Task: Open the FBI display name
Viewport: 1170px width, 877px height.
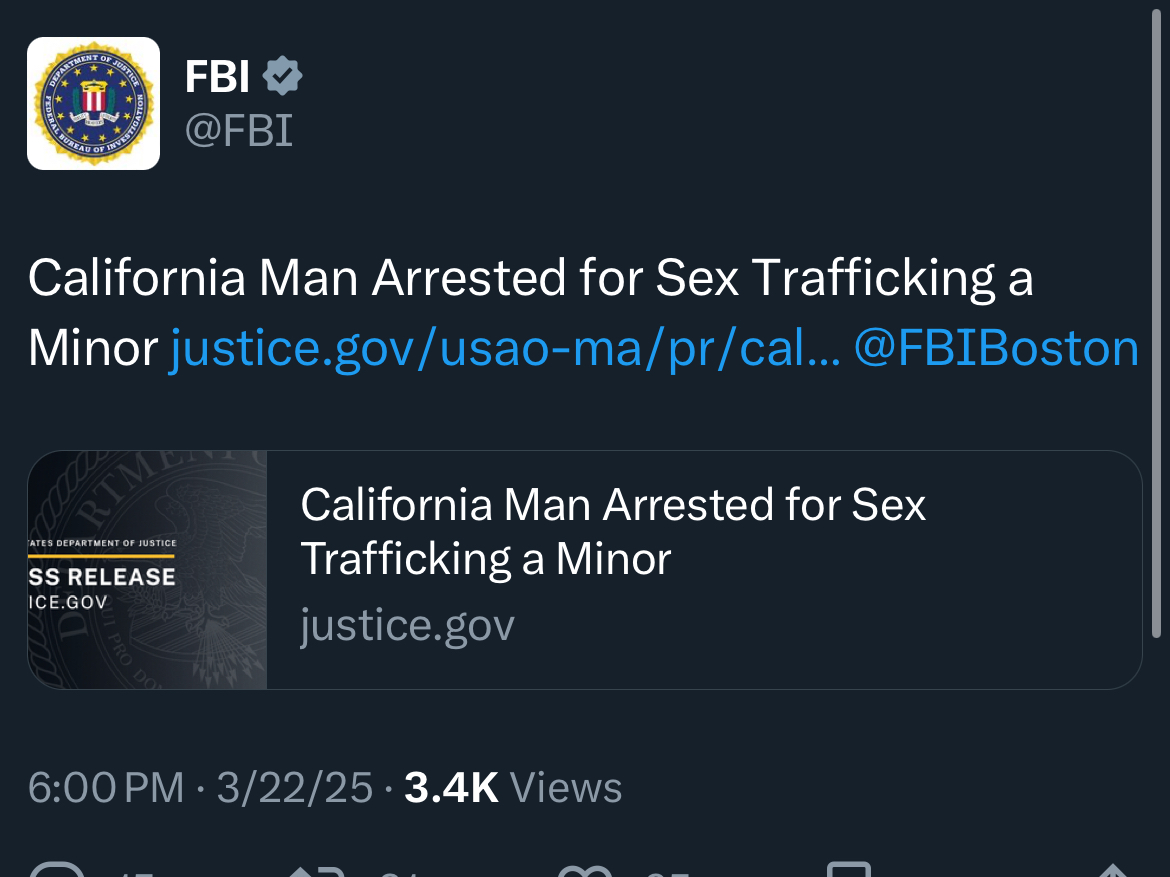Action: [x=217, y=76]
